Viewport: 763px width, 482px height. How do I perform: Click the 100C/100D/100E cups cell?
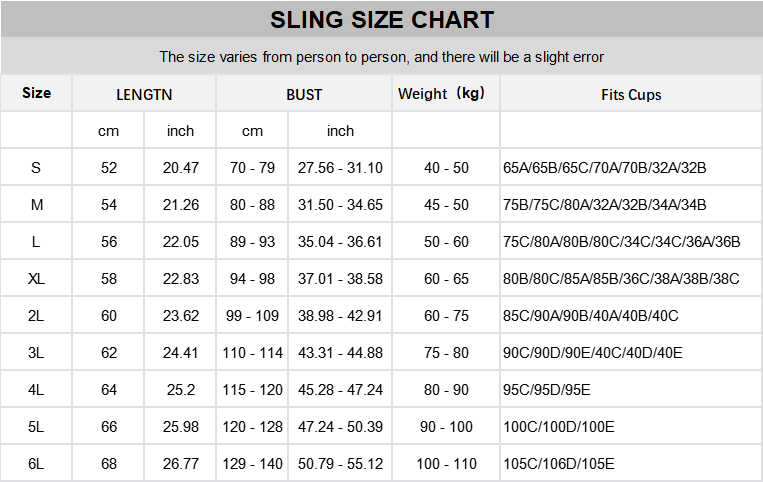pyautogui.click(x=558, y=427)
